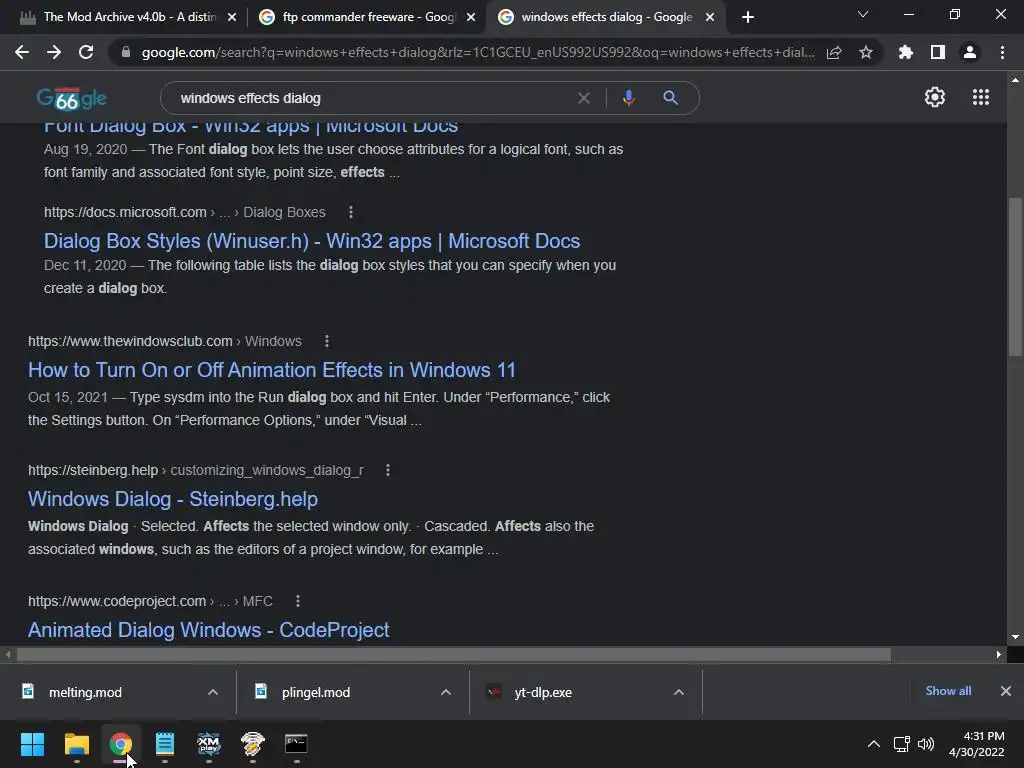The image size is (1024, 768).
Task: Close the ftp commander freeware tab
Action: [x=471, y=17]
